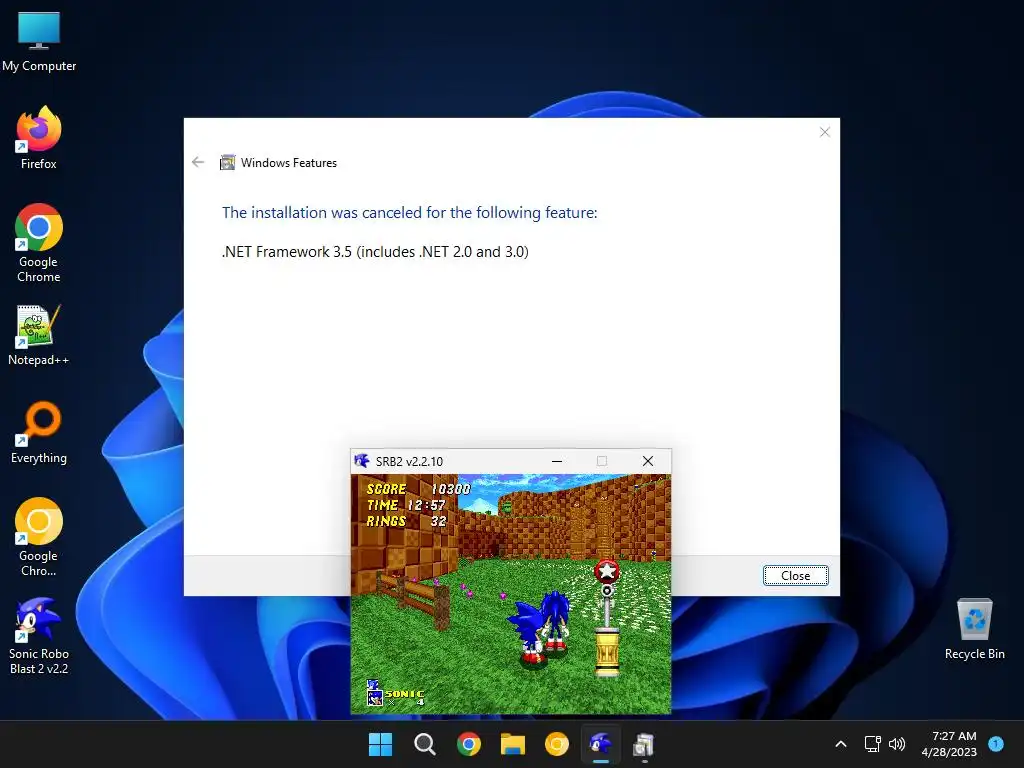Screen dimensions: 1024x768
Task: Open taskbar Search magnifier
Action: 424,744
